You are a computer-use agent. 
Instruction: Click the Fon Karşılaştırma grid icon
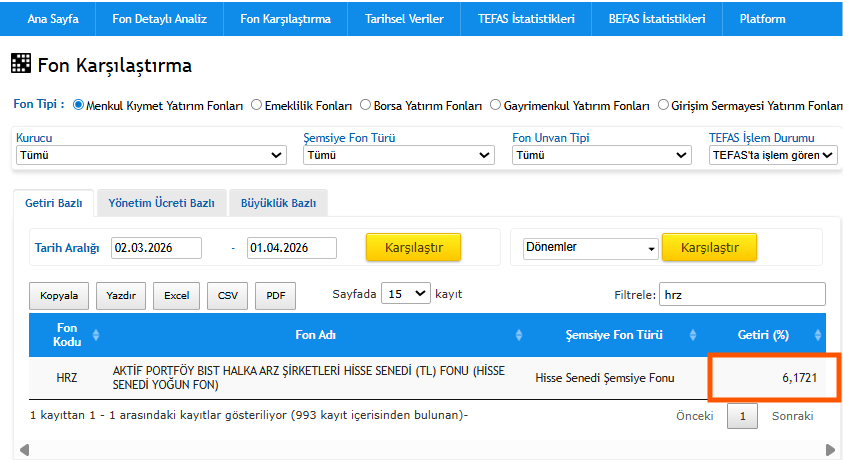21,63
